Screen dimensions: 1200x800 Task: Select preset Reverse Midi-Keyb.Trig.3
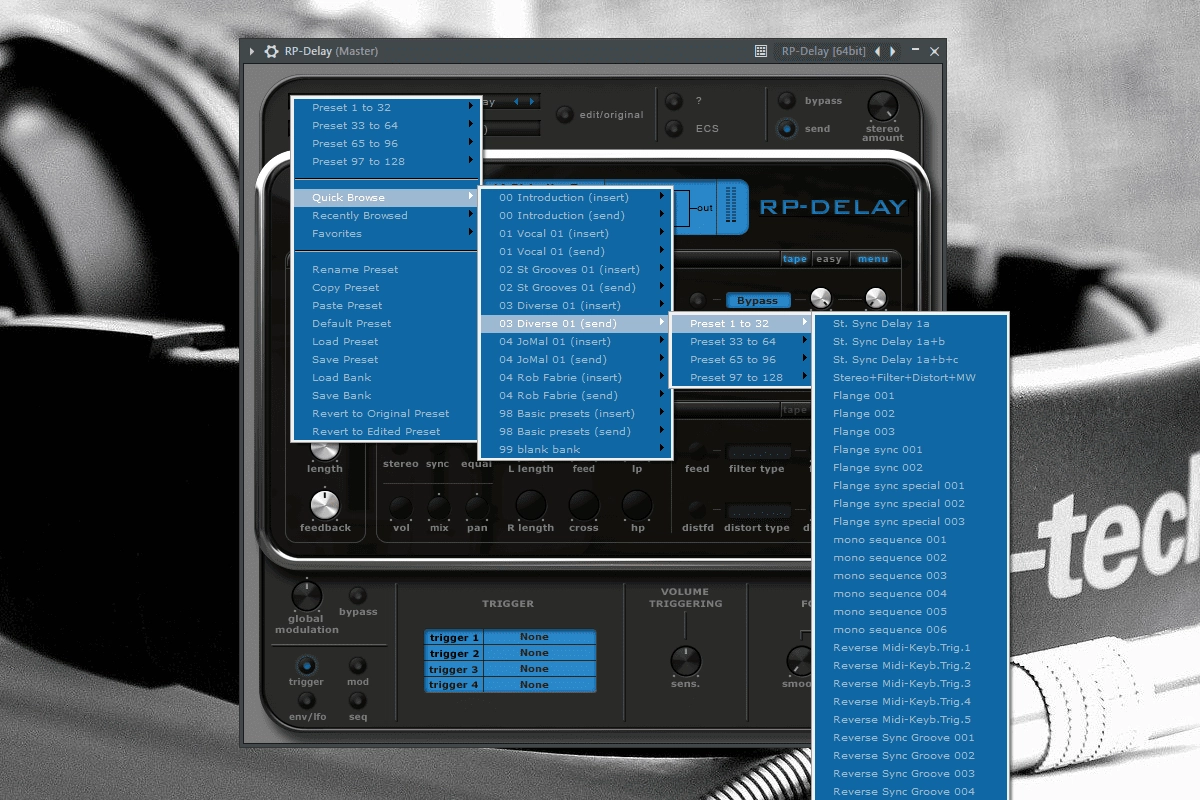pyautogui.click(x=910, y=683)
